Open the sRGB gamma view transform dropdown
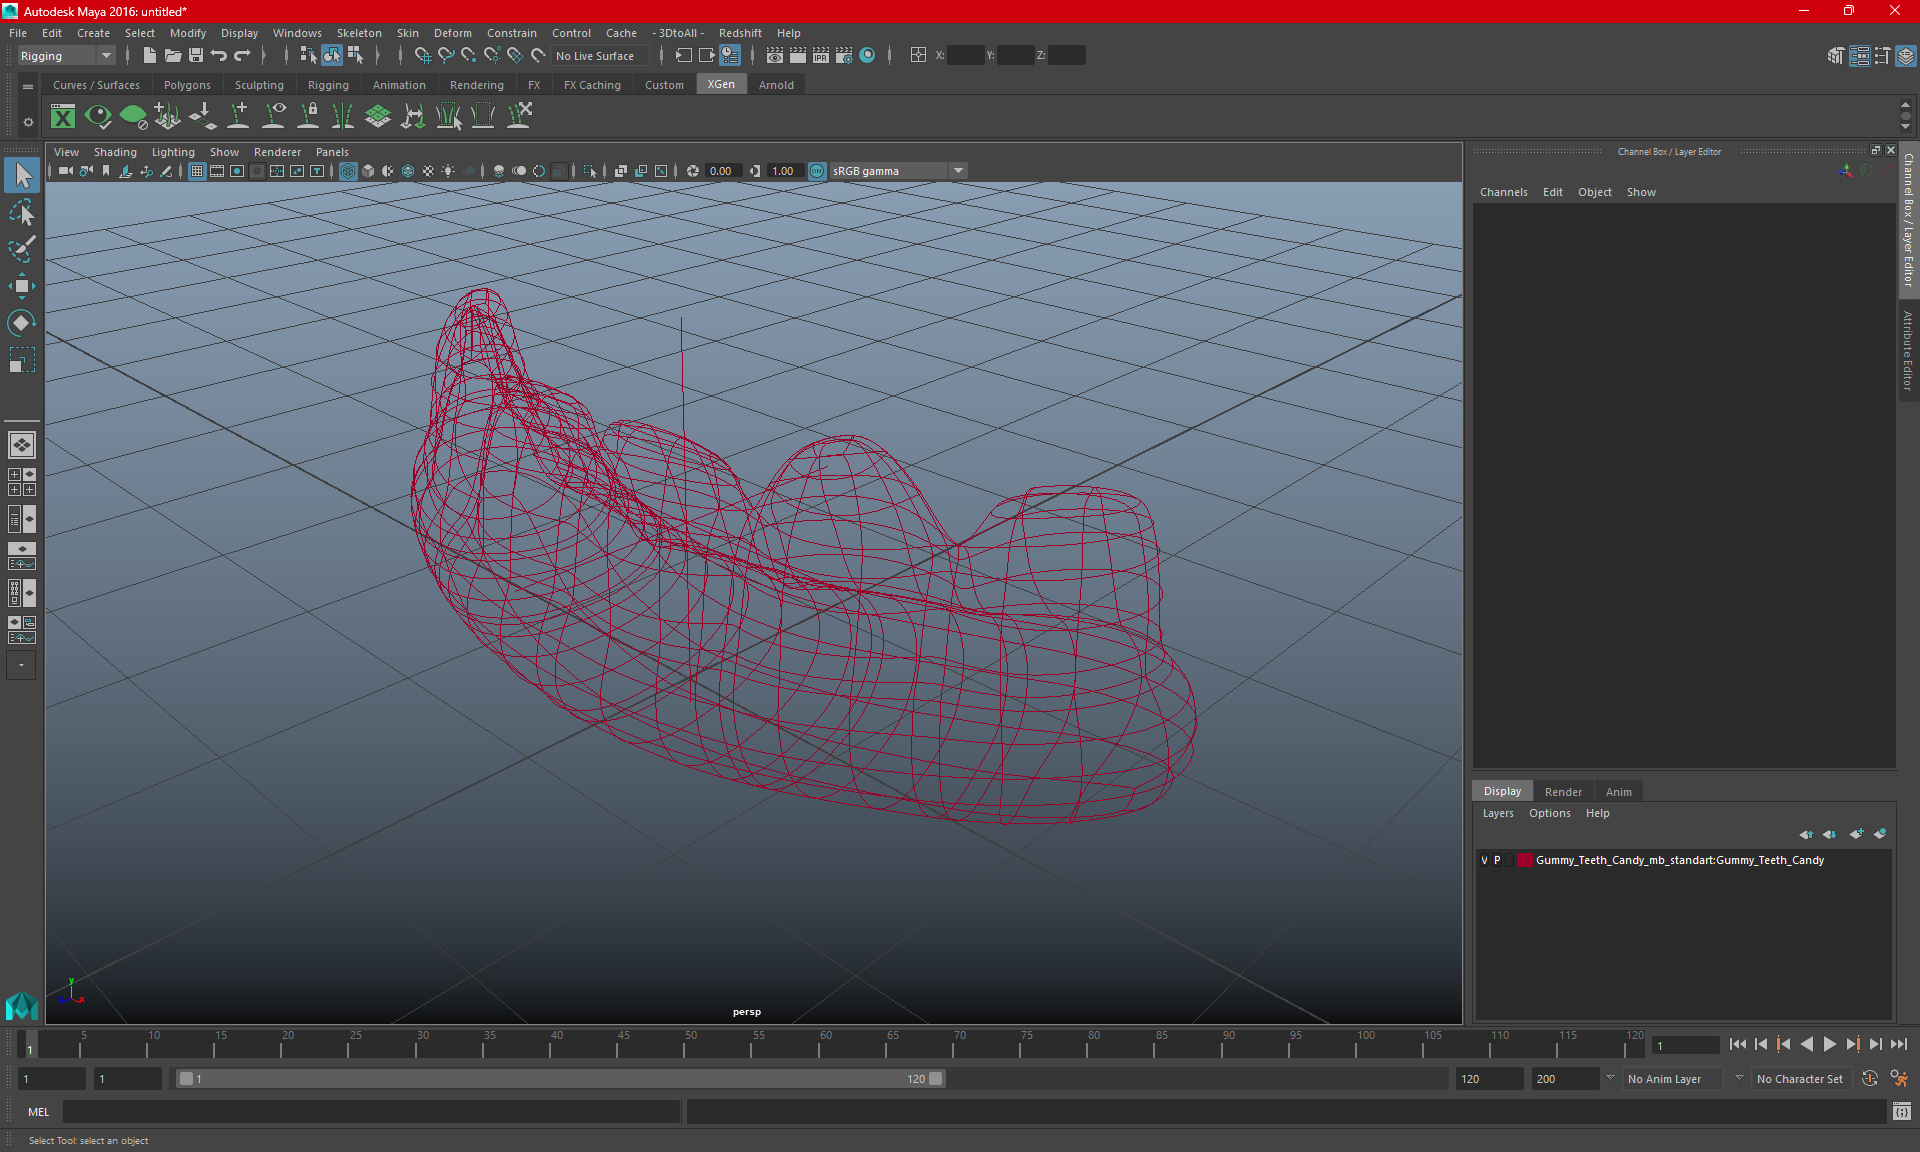1920x1152 pixels. pos(898,171)
